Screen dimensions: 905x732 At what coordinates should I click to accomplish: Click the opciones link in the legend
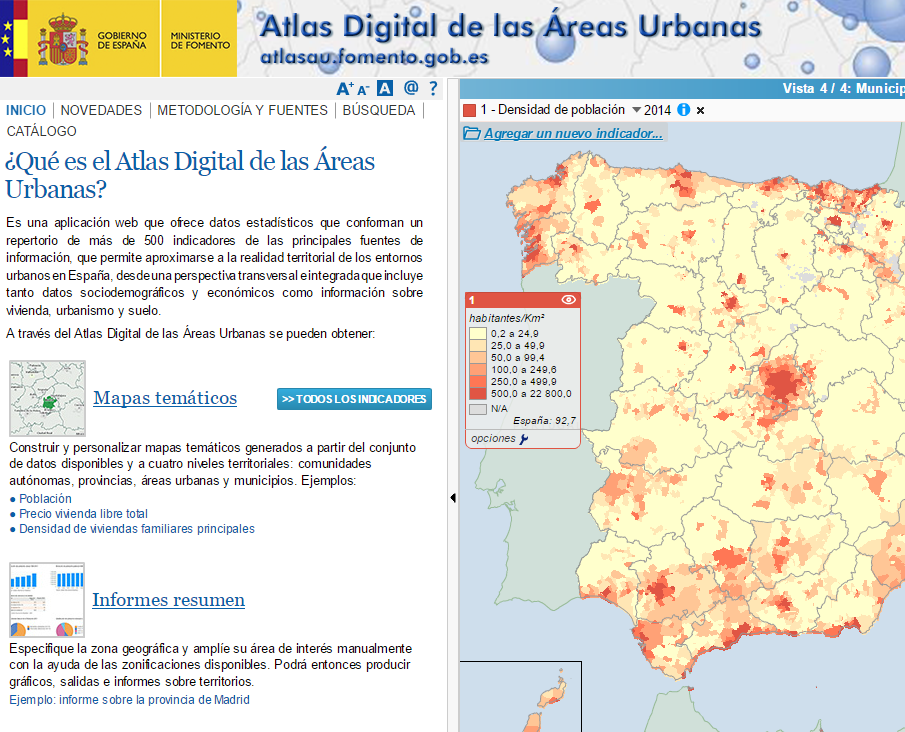pyautogui.click(x=493, y=438)
